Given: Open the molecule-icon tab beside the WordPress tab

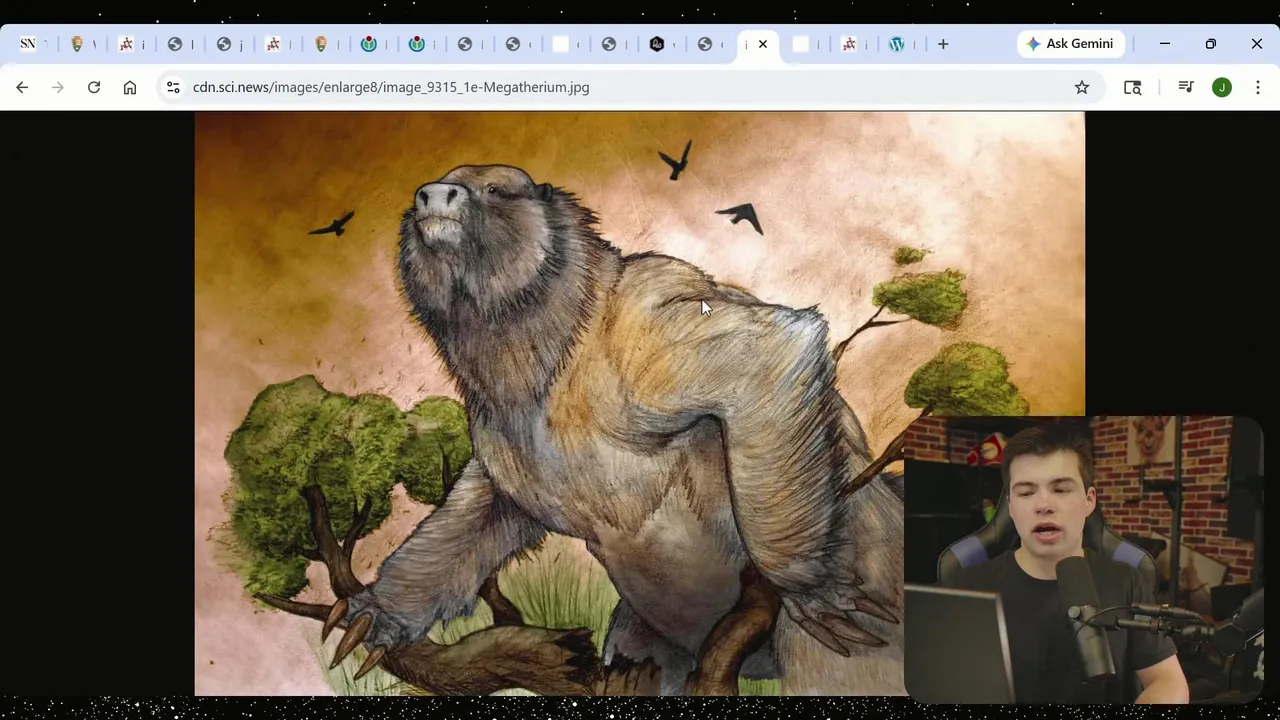Looking at the screenshot, I should [849, 44].
